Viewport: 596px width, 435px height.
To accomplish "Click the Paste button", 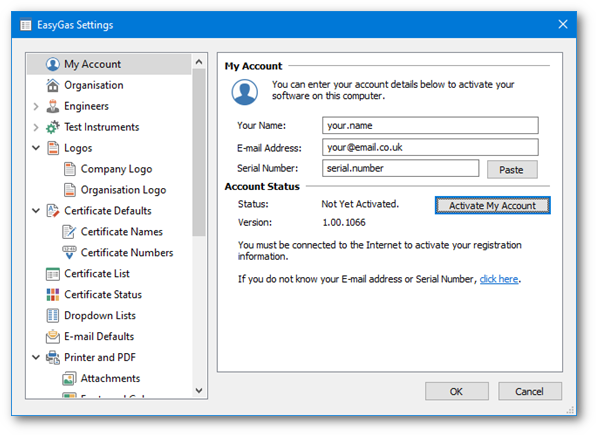I will (512, 170).
